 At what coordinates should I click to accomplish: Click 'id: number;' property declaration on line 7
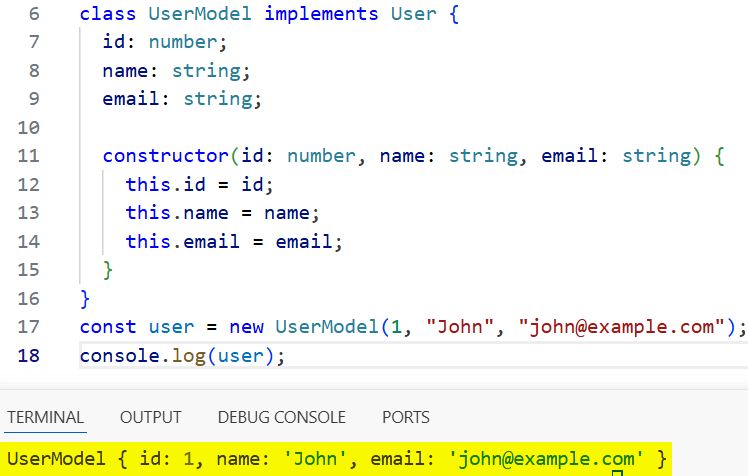(165, 42)
